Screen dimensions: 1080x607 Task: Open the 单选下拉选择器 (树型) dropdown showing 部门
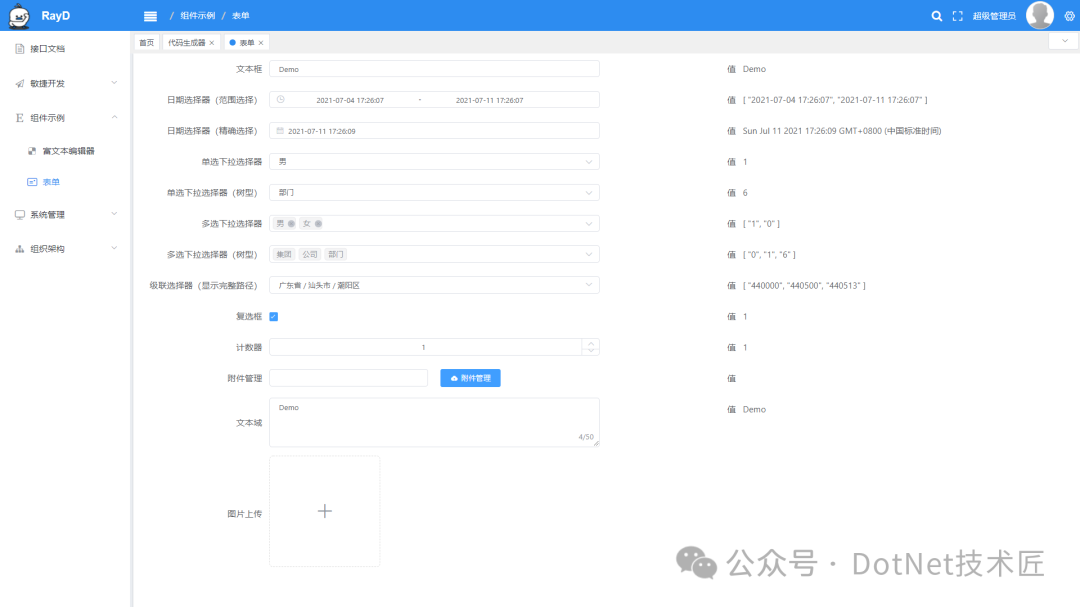(x=434, y=193)
